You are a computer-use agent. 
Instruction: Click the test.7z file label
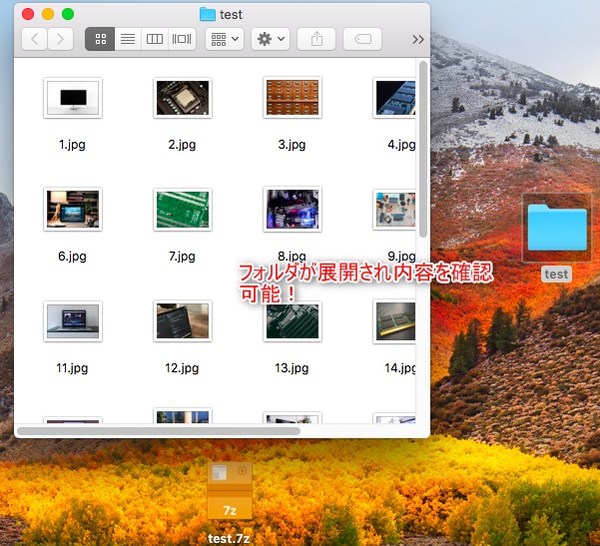[229, 539]
